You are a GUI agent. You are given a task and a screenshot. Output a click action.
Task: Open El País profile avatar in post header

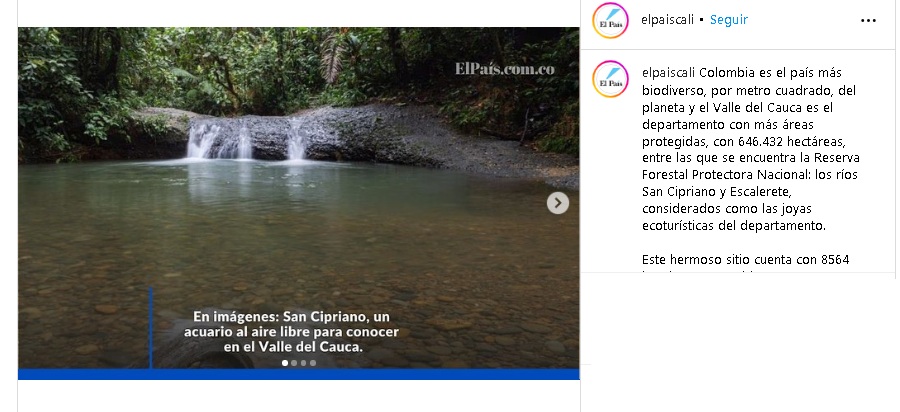610,20
